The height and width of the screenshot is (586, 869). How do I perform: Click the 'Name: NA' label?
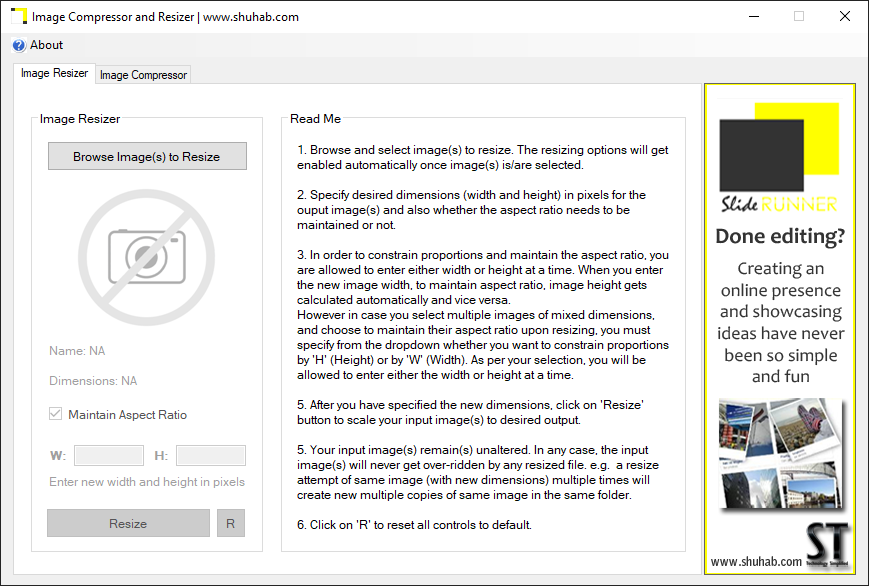pos(77,351)
